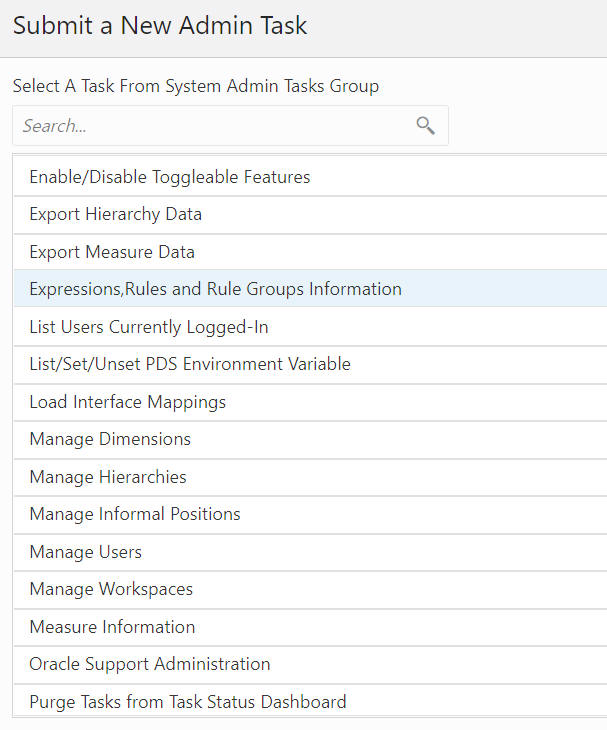Image resolution: width=607 pixels, height=730 pixels.
Task: Select Purge Tasks from Task Status Dashboard
Action: tap(188, 702)
